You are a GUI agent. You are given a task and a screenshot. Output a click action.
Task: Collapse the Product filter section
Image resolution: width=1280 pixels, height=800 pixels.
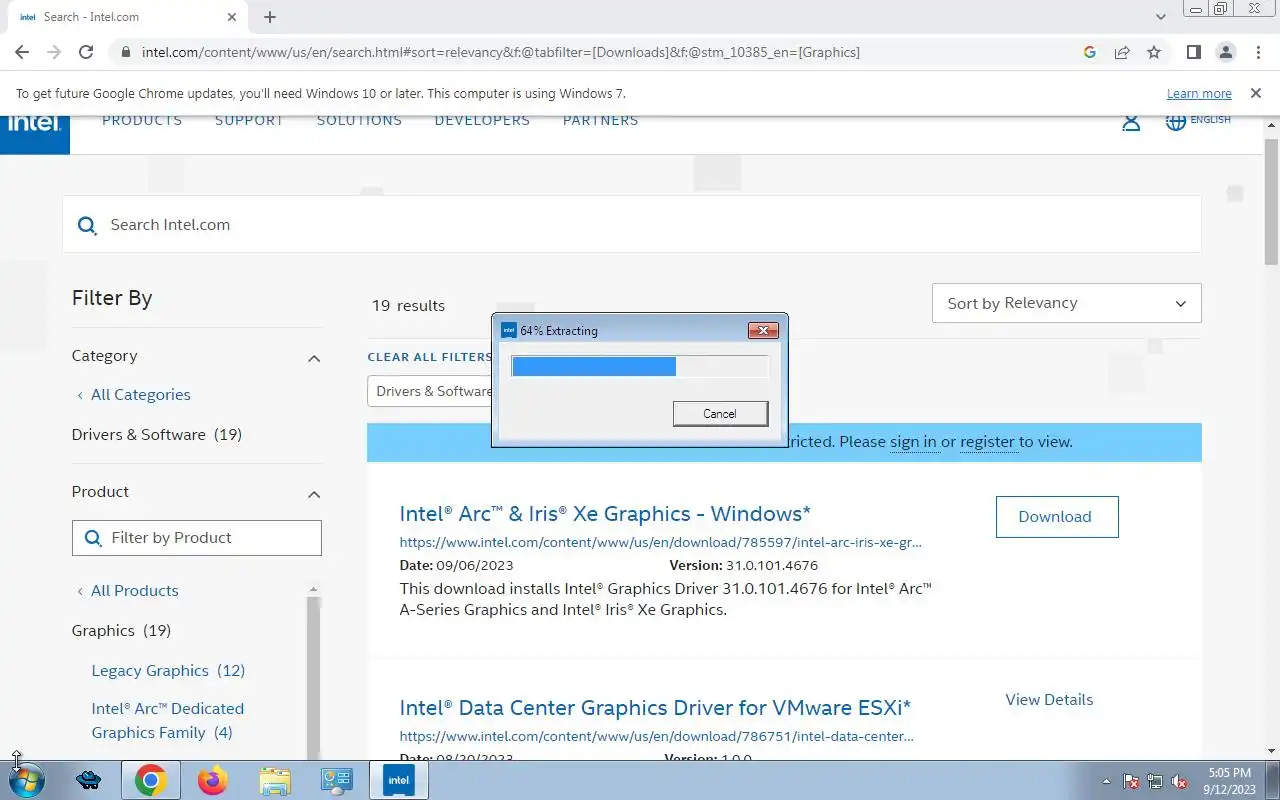point(314,494)
